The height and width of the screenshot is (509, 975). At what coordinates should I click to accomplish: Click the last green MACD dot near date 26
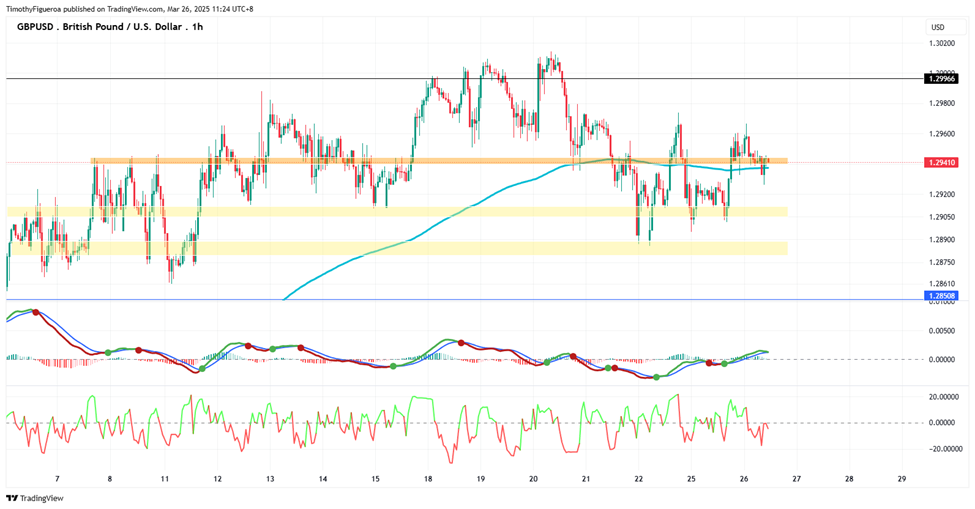click(x=724, y=364)
